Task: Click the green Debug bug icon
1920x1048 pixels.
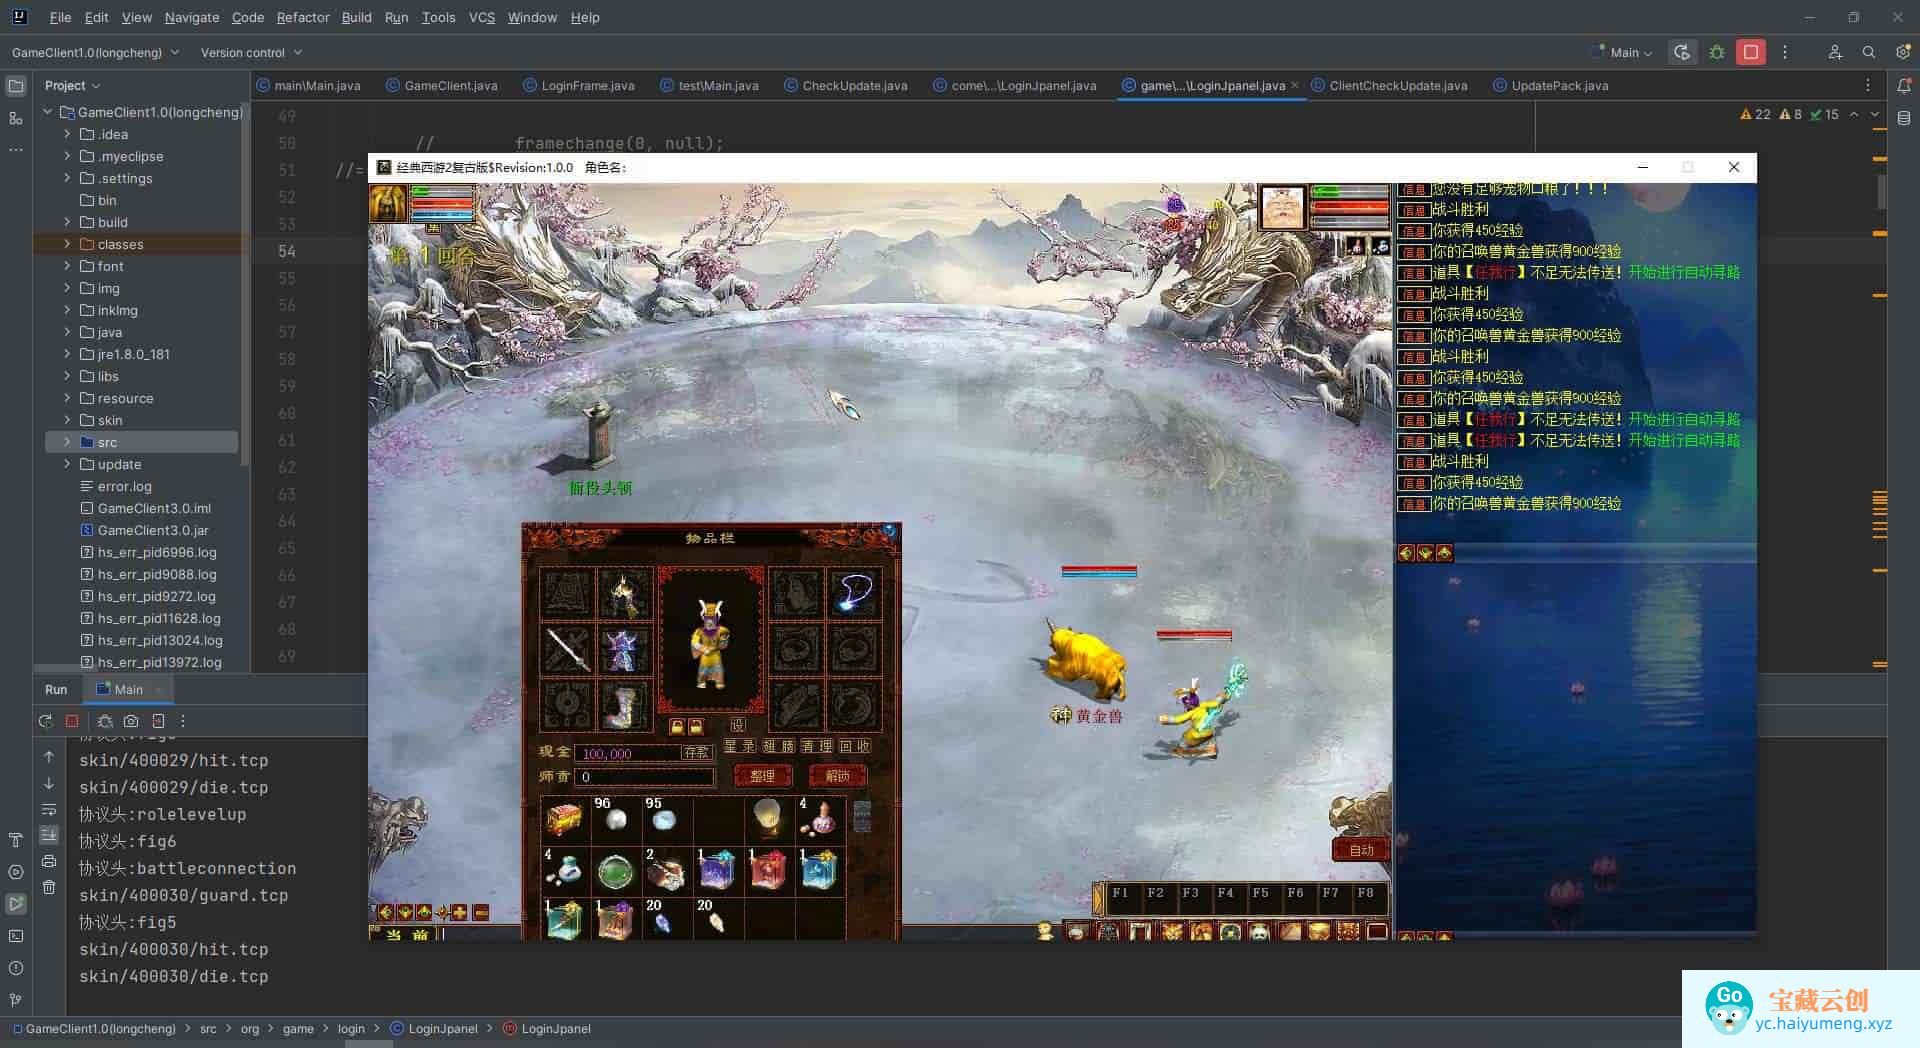Action: pyautogui.click(x=1717, y=52)
